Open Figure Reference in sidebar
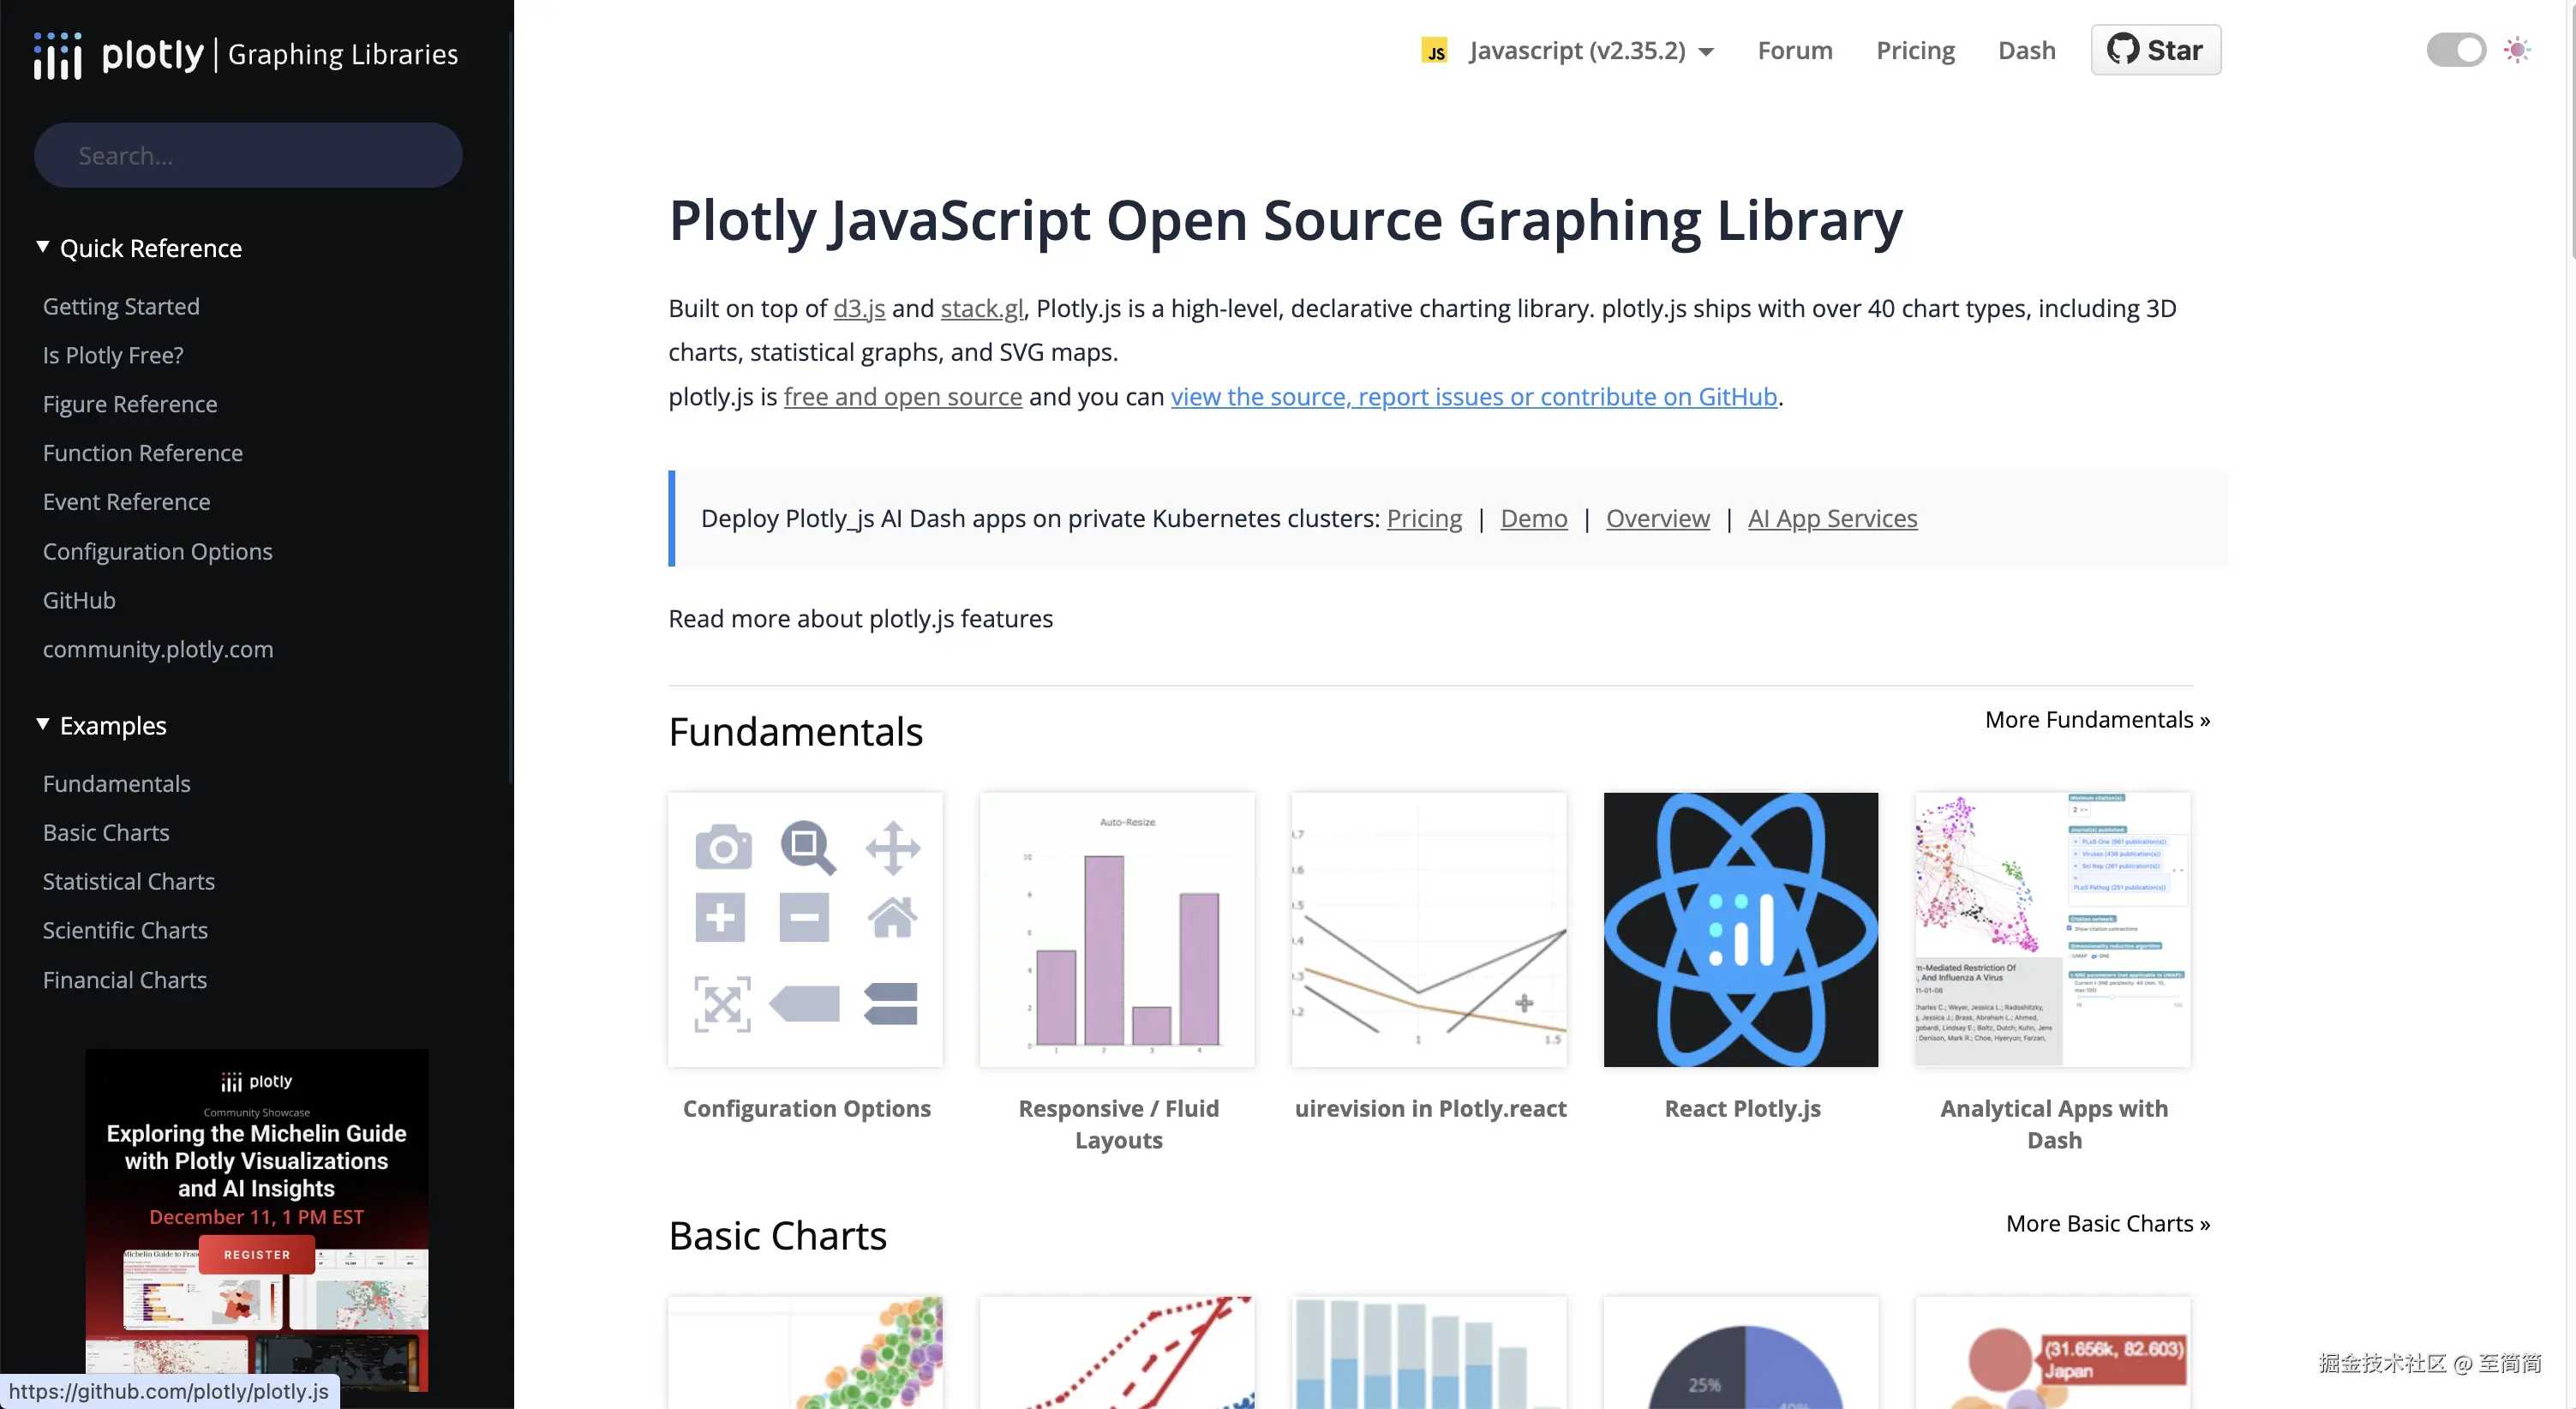2576x1409 pixels. click(x=130, y=404)
